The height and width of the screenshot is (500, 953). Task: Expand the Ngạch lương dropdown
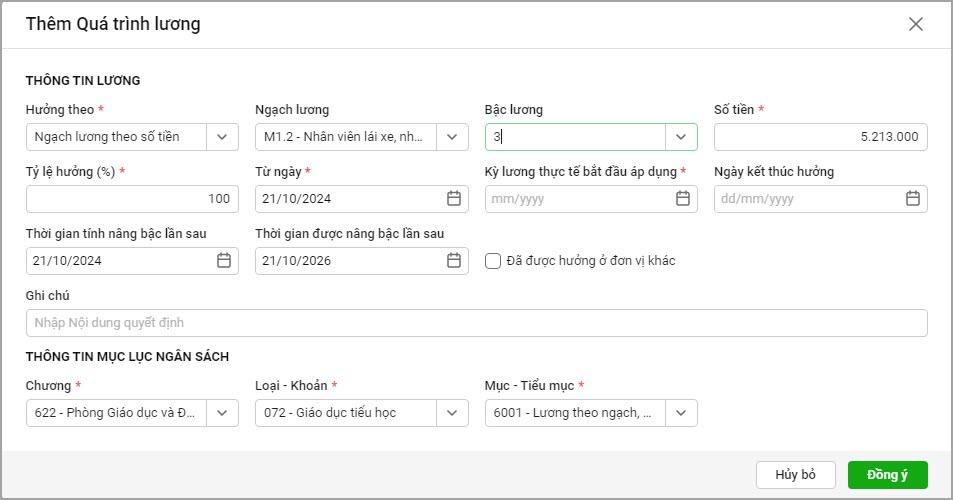click(x=452, y=137)
